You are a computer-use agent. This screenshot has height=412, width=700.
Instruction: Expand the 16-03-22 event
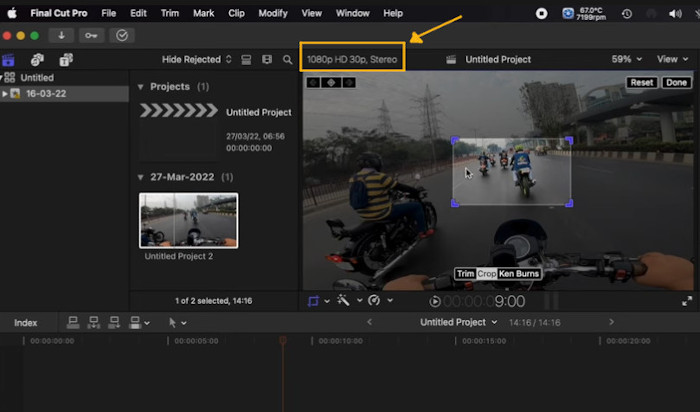[x=4, y=94]
